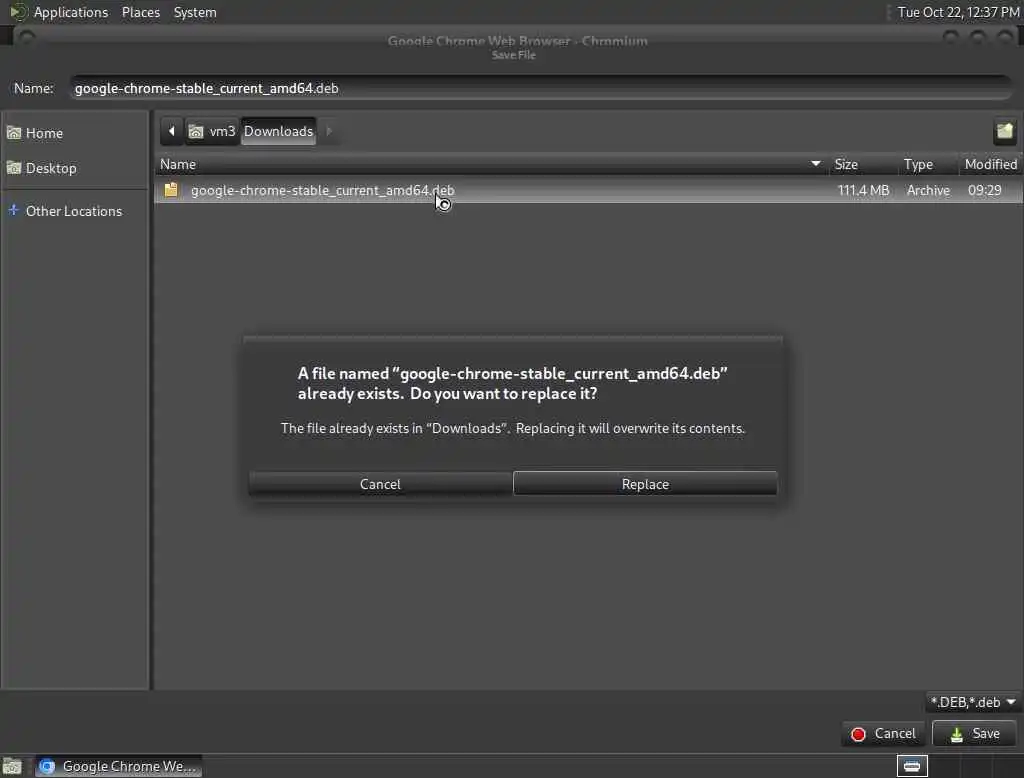Screen dimensions: 1024x778
Task: Click the archive icon of the .deb file
Action: click(x=171, y=190)
